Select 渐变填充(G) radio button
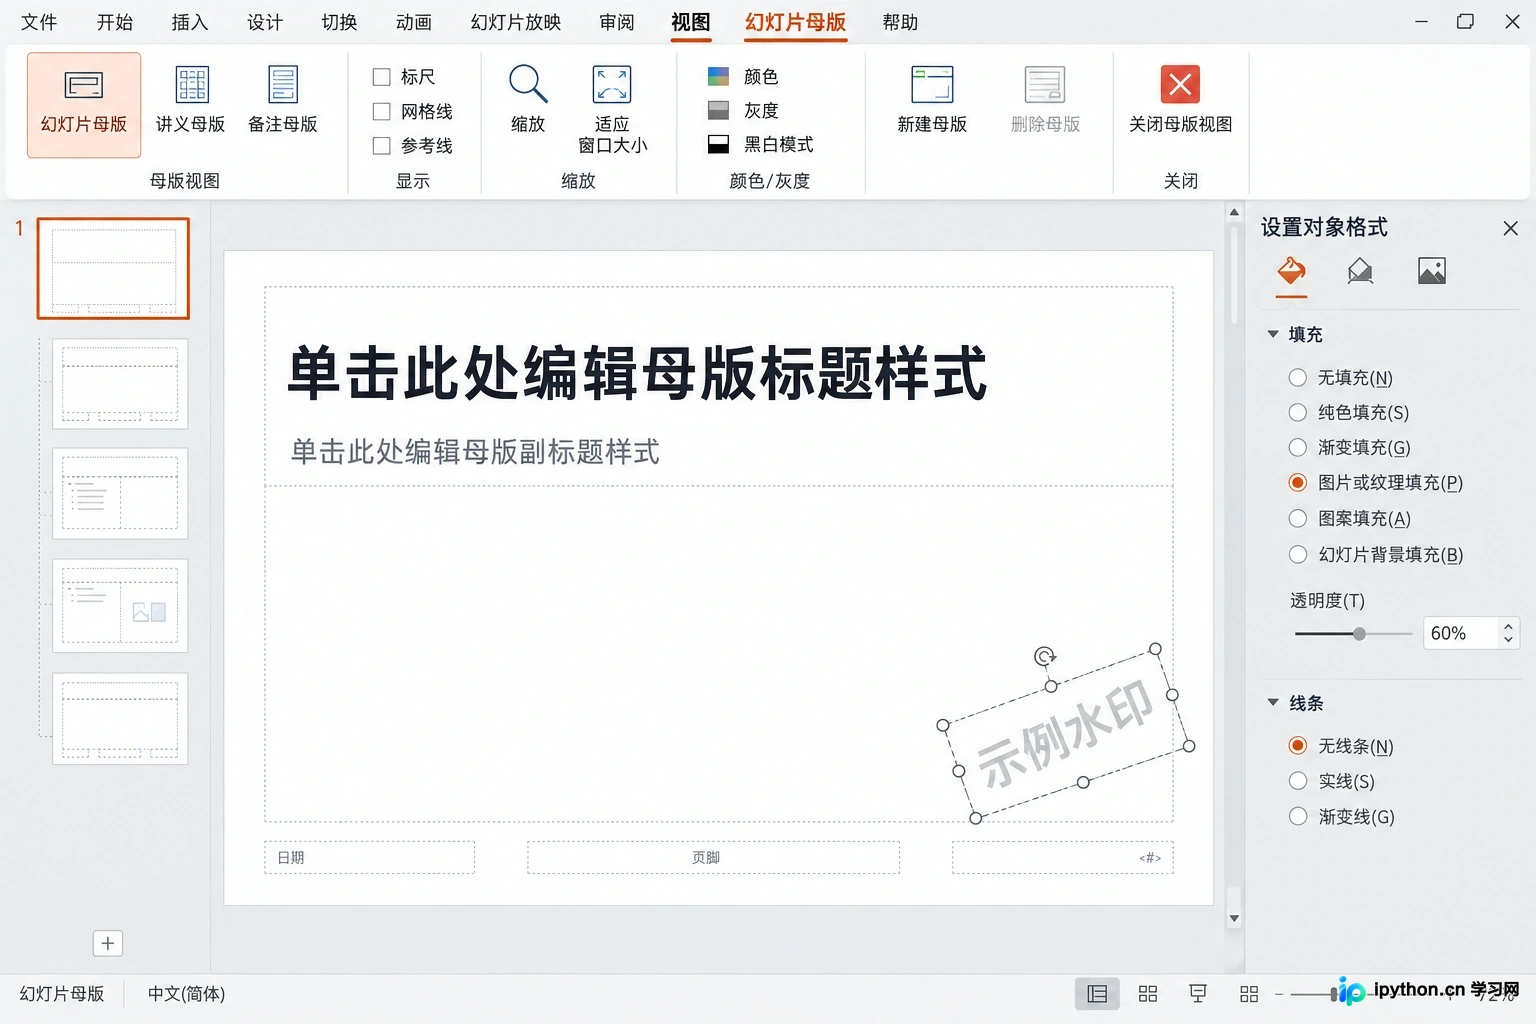This screenshot has height=1024, width=1536. click(1298, 447)
